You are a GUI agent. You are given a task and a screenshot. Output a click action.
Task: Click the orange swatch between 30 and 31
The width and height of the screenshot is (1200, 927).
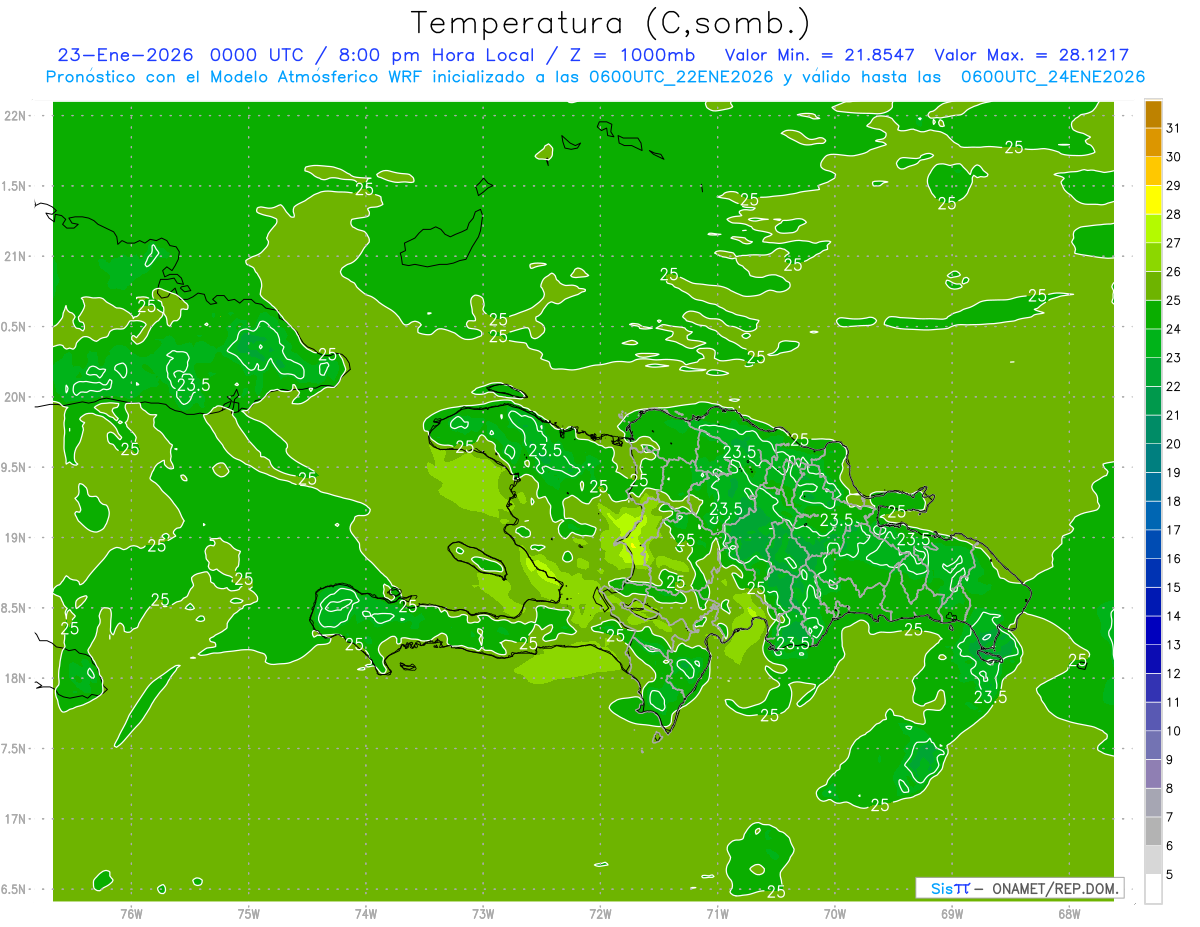[x=1153, y=143]
